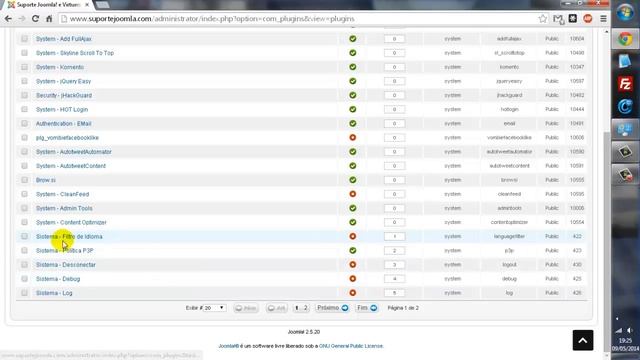Edit ordering field for System - Add FullAjax
The height and width of the screenshot is (360, 640).
pos(394,39)
